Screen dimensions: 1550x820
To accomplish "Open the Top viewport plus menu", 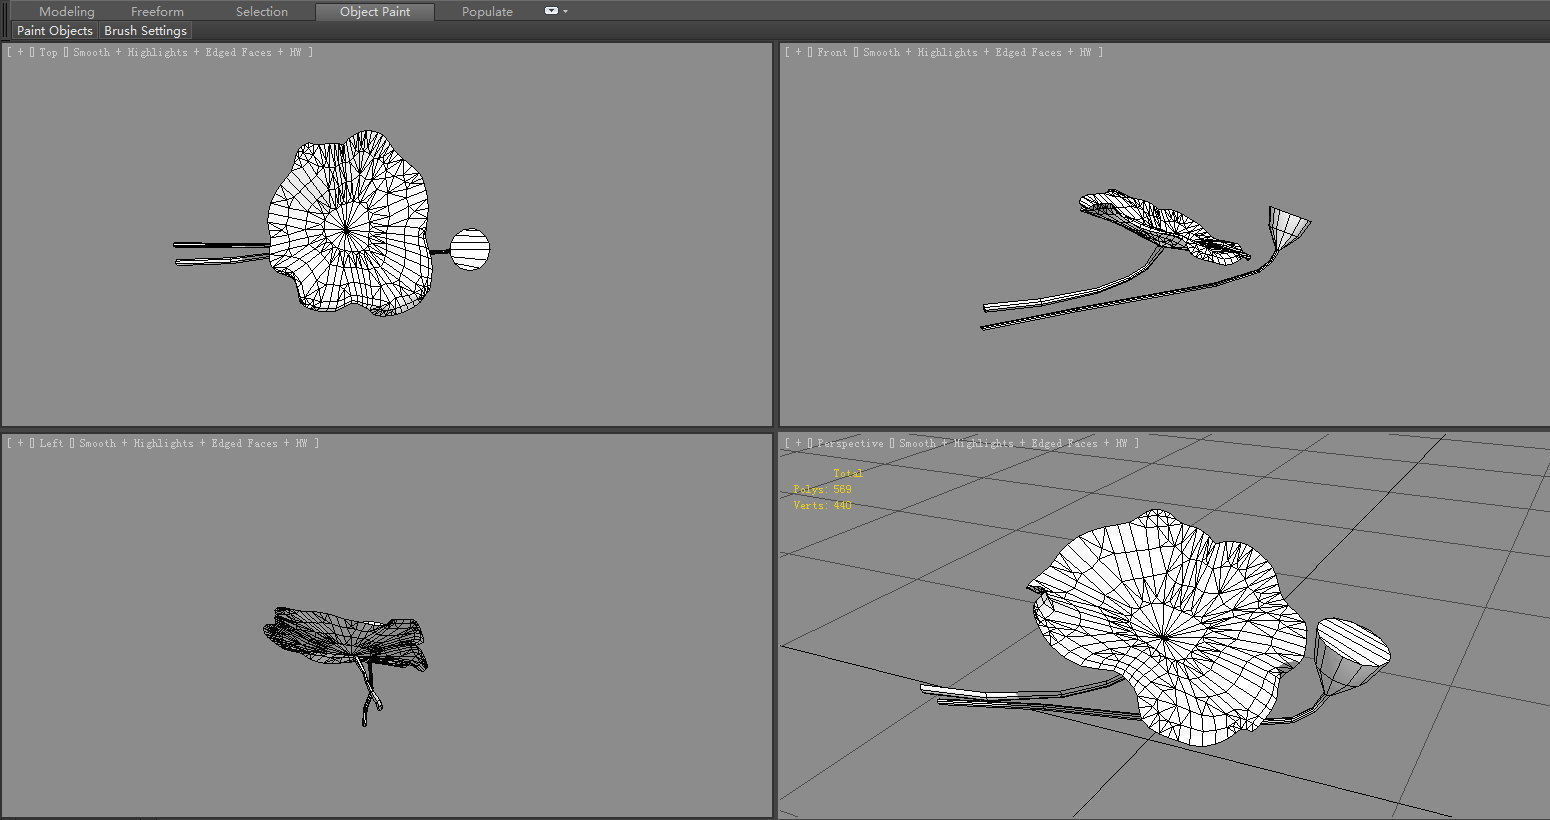I will [x=20, y=52].
